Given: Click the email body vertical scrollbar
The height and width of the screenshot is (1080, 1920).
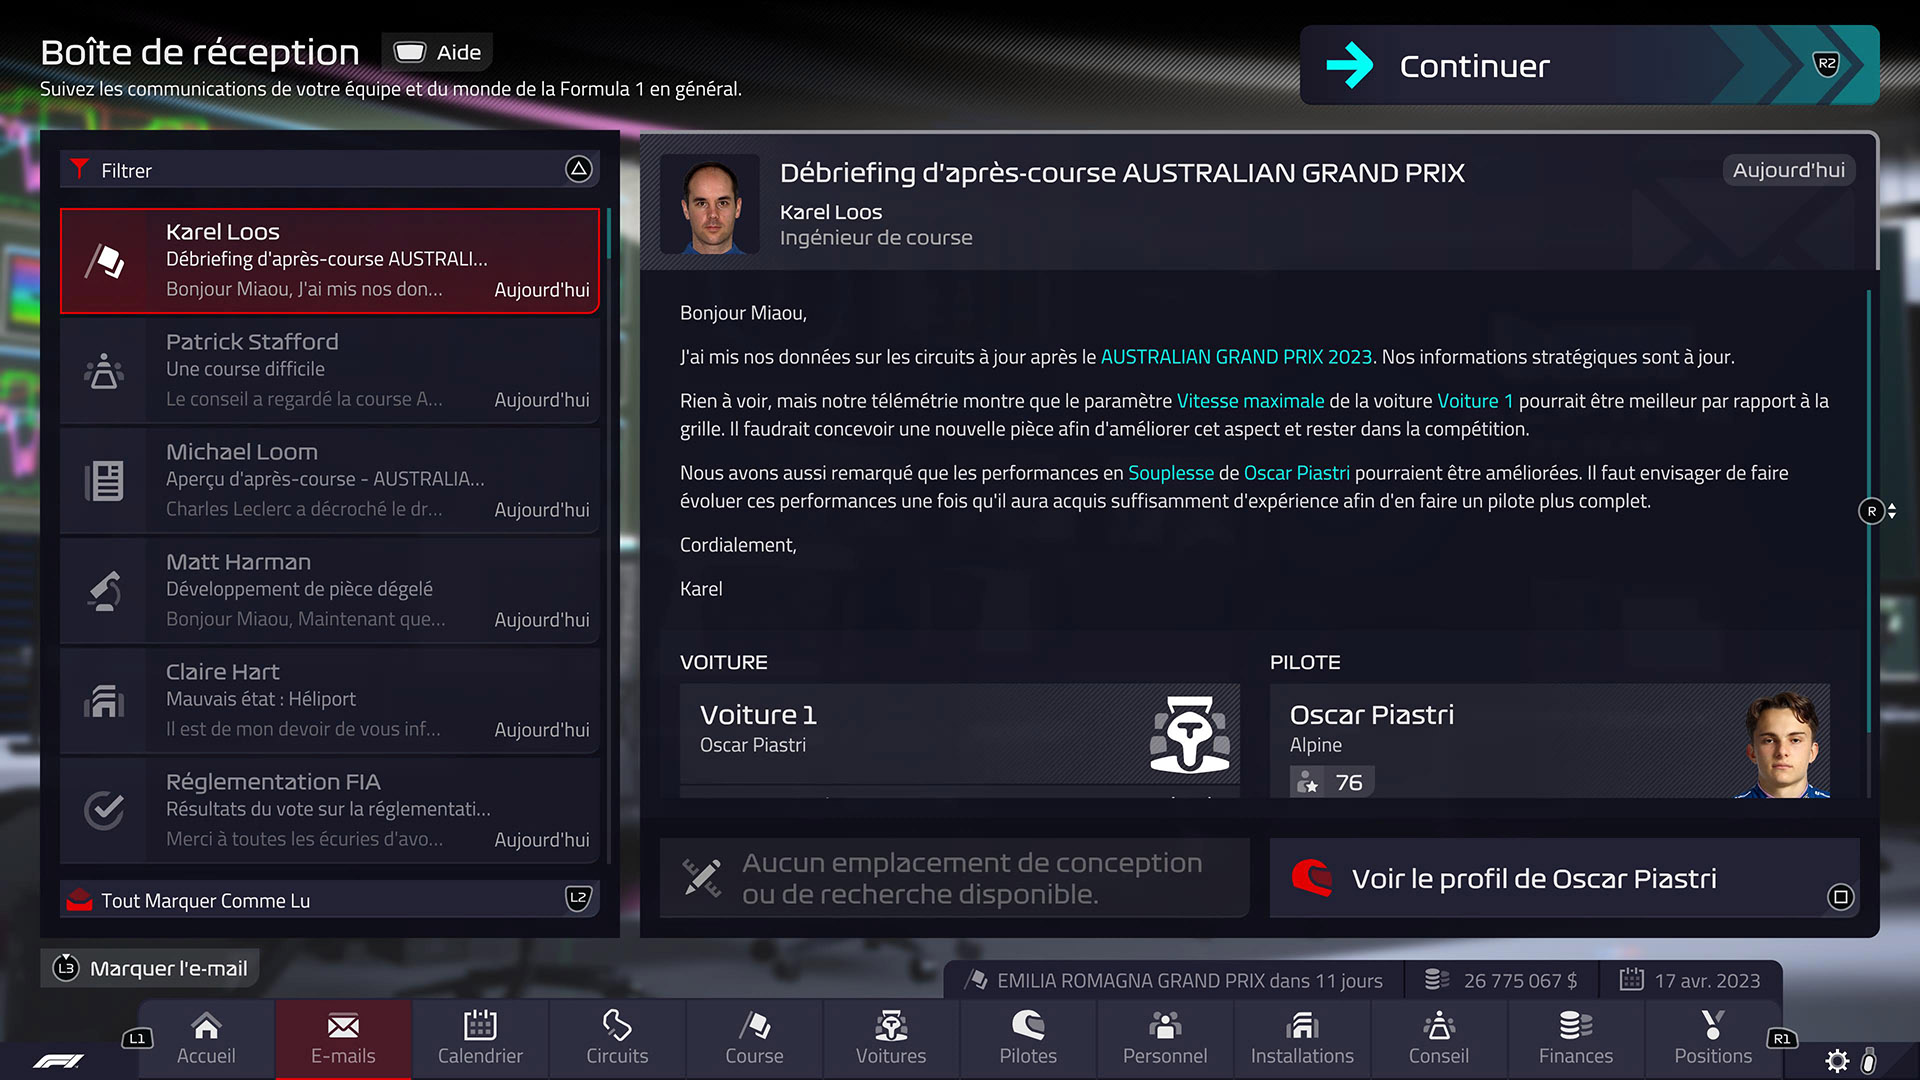Looking at the screenshot, I should 1868,510.
